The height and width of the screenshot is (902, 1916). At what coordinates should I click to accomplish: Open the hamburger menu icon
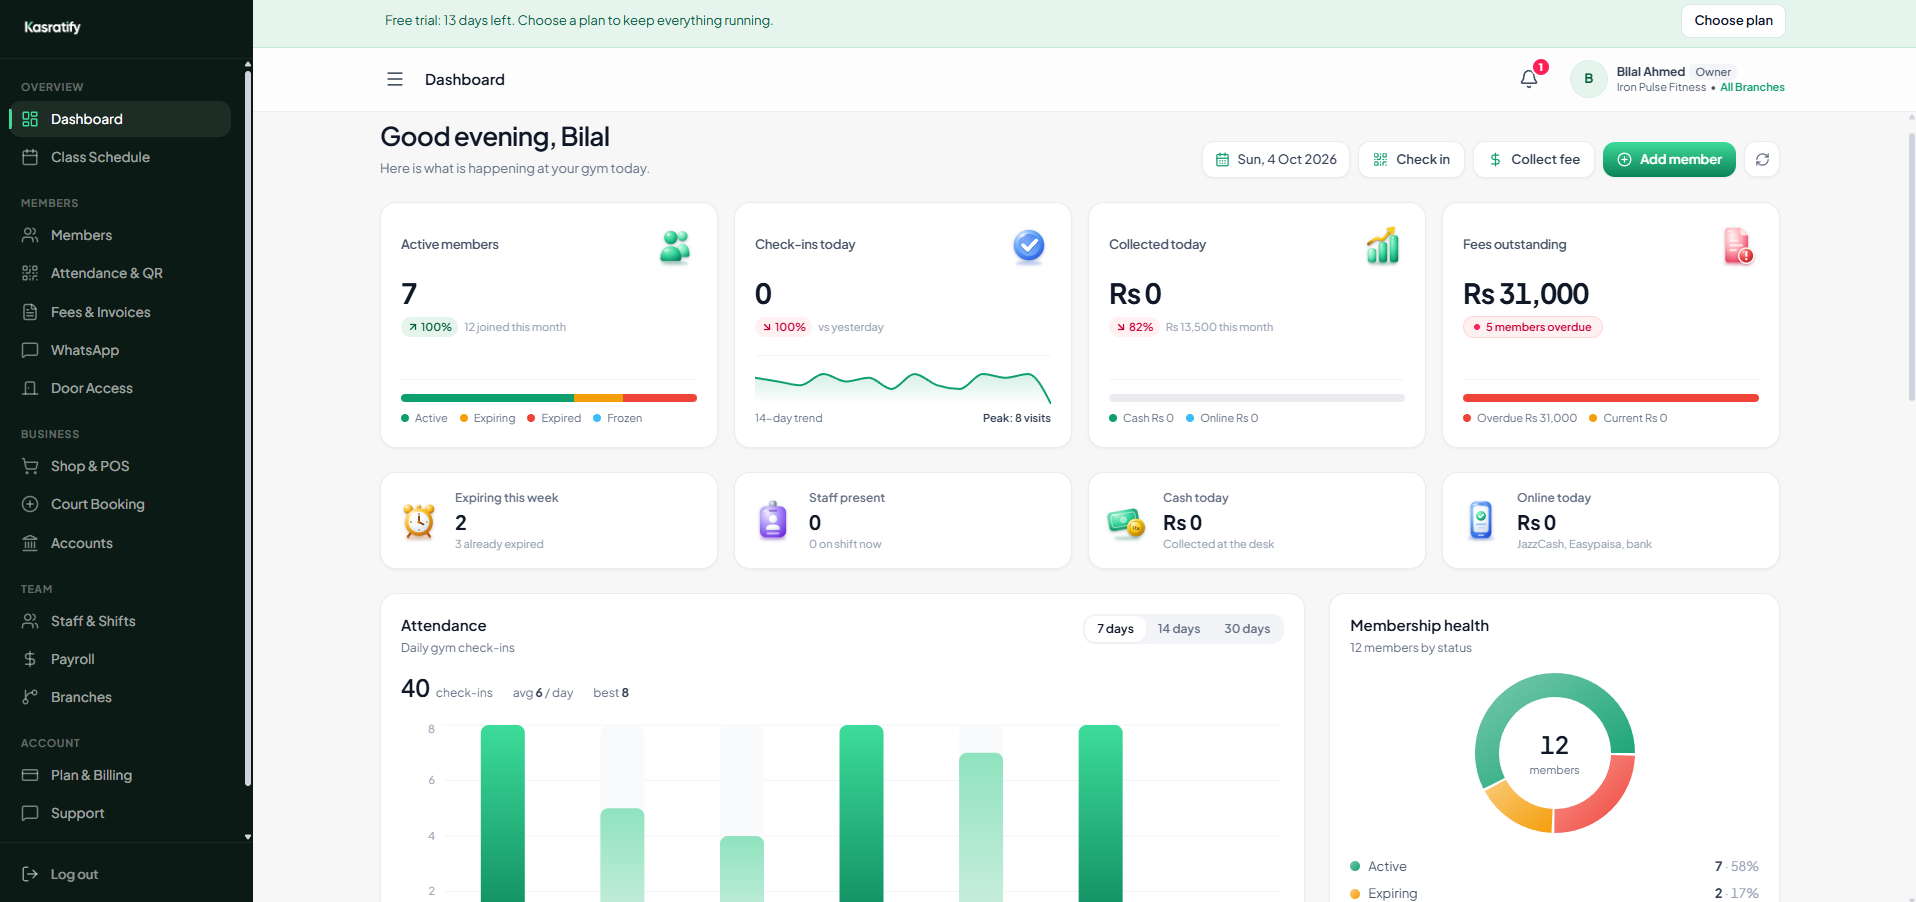tap(395, 79)
